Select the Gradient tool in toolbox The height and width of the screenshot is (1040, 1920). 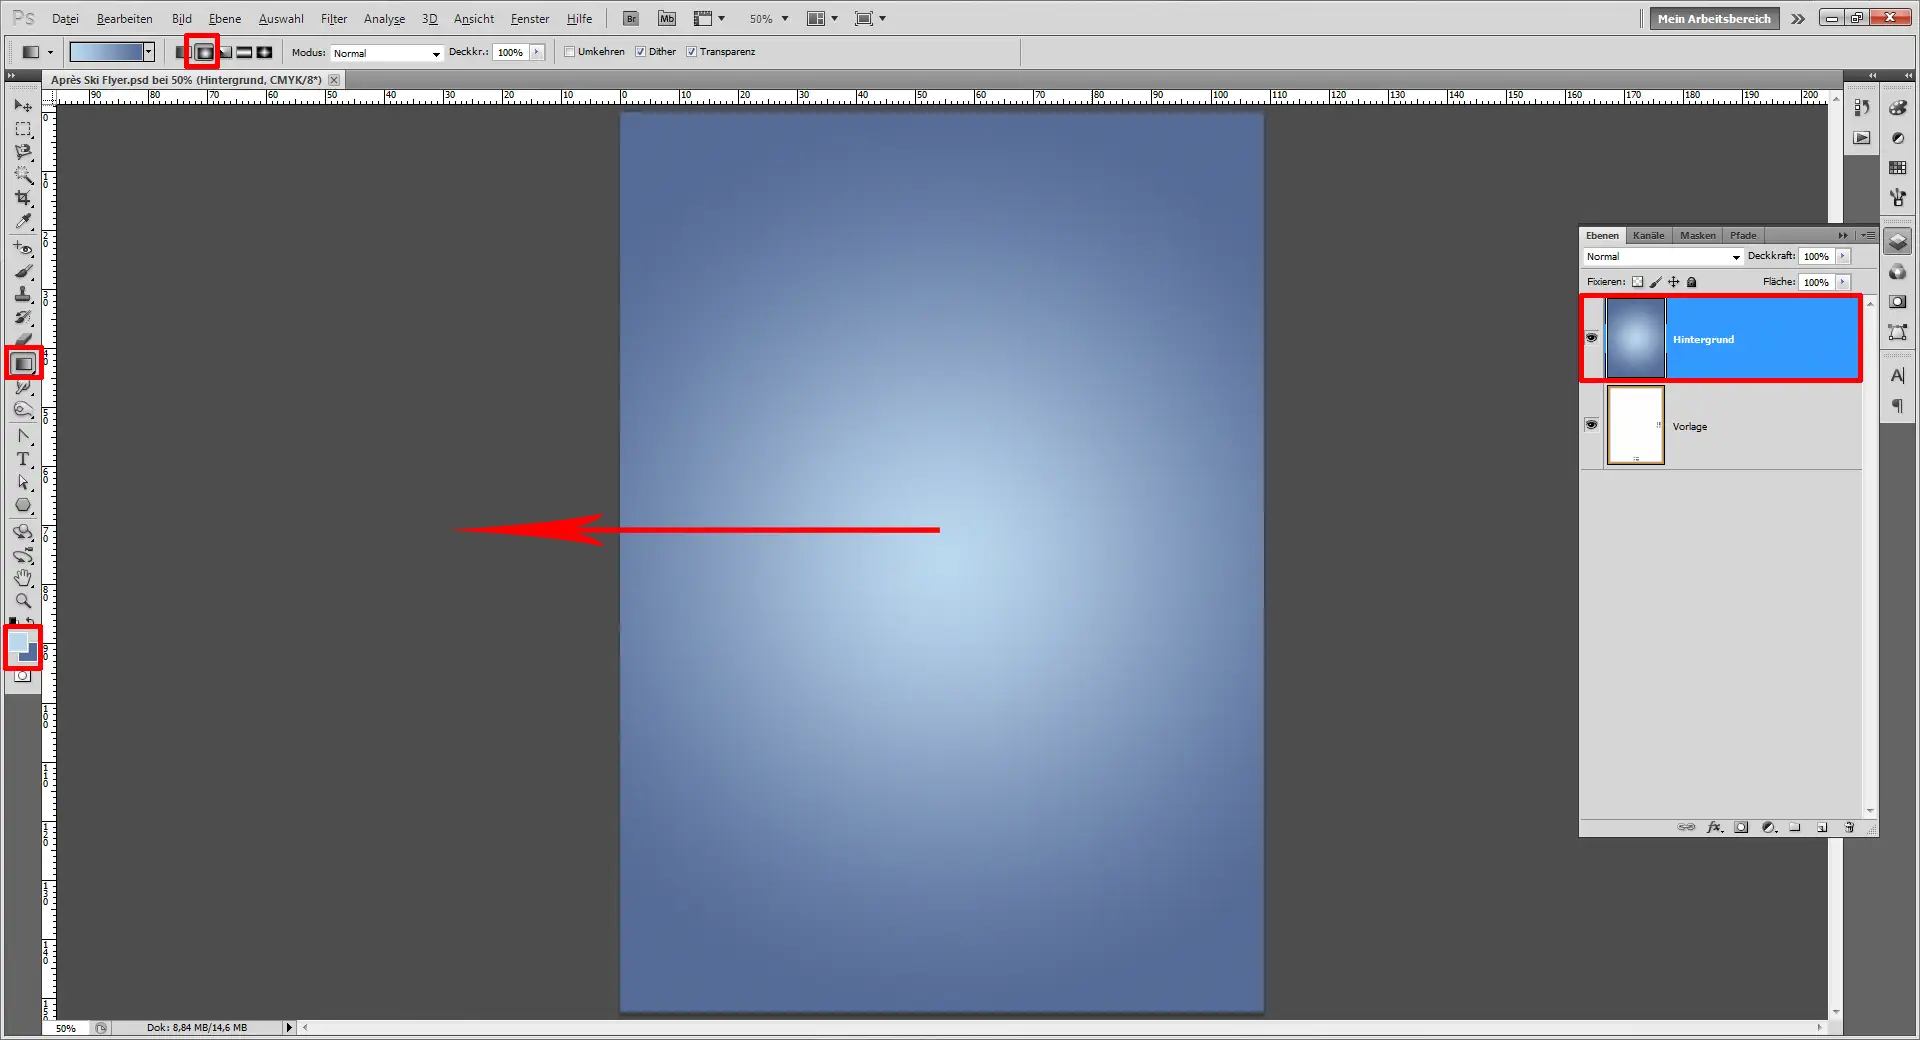tap(24, 364)
